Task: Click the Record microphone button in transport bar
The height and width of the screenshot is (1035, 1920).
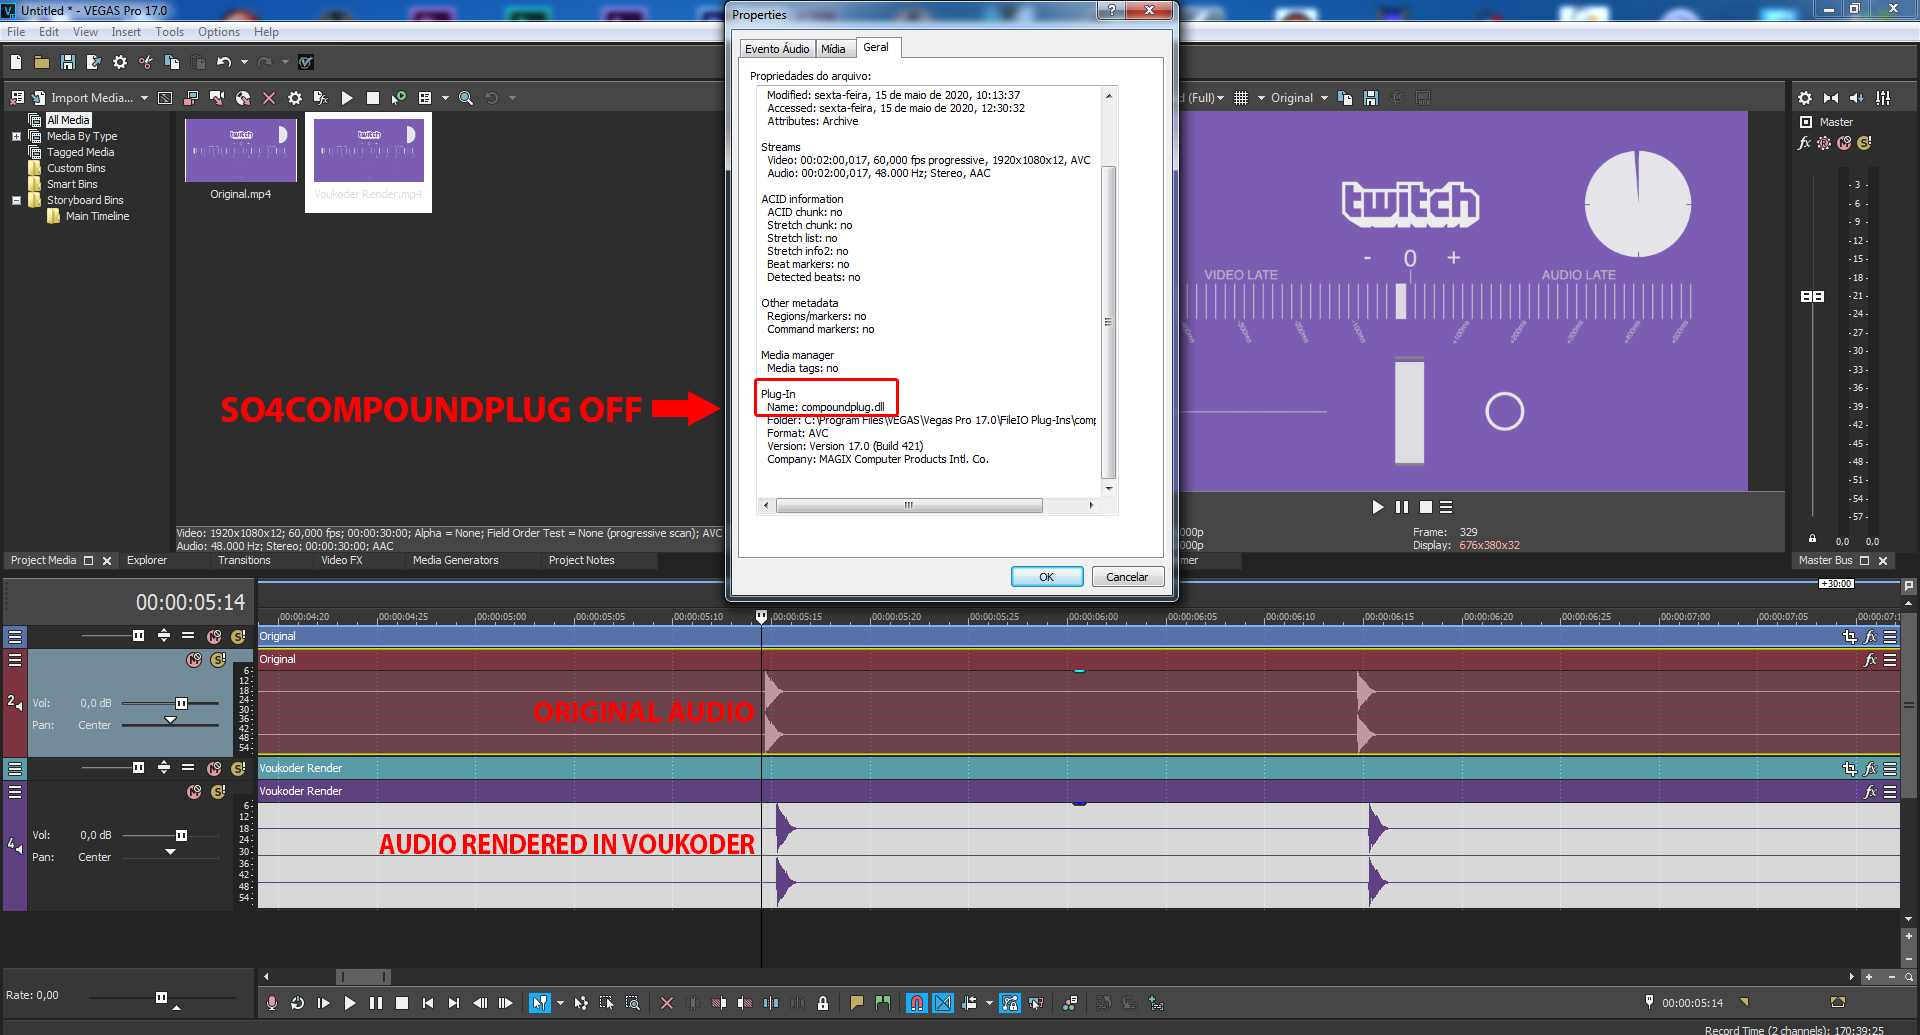Action: 272,1003
